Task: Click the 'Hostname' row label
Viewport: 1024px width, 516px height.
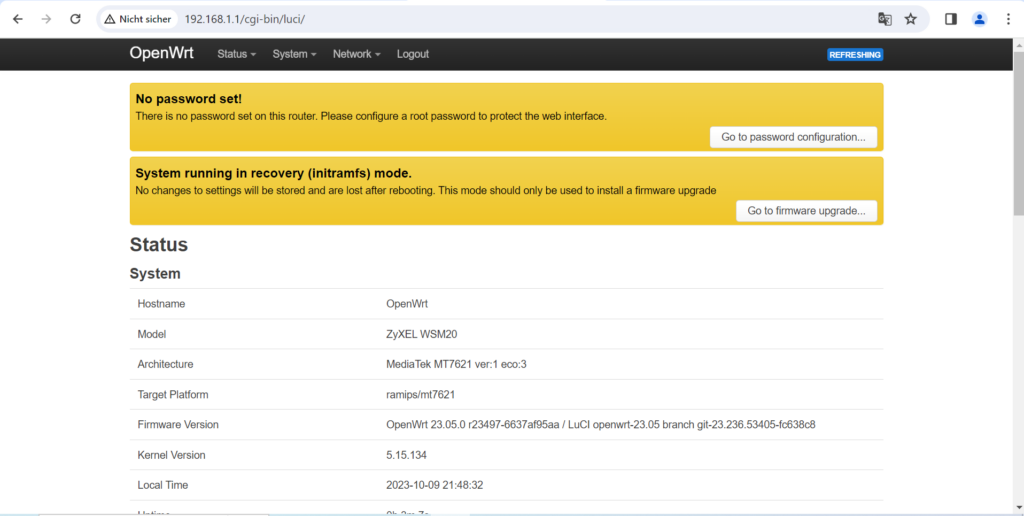Action: point(161,304)
